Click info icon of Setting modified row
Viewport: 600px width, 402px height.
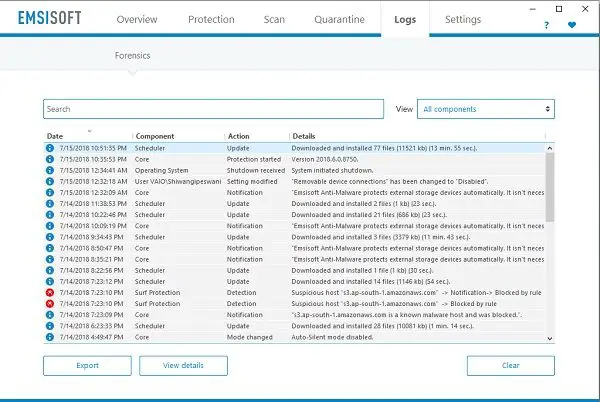[x=50, y=181]
